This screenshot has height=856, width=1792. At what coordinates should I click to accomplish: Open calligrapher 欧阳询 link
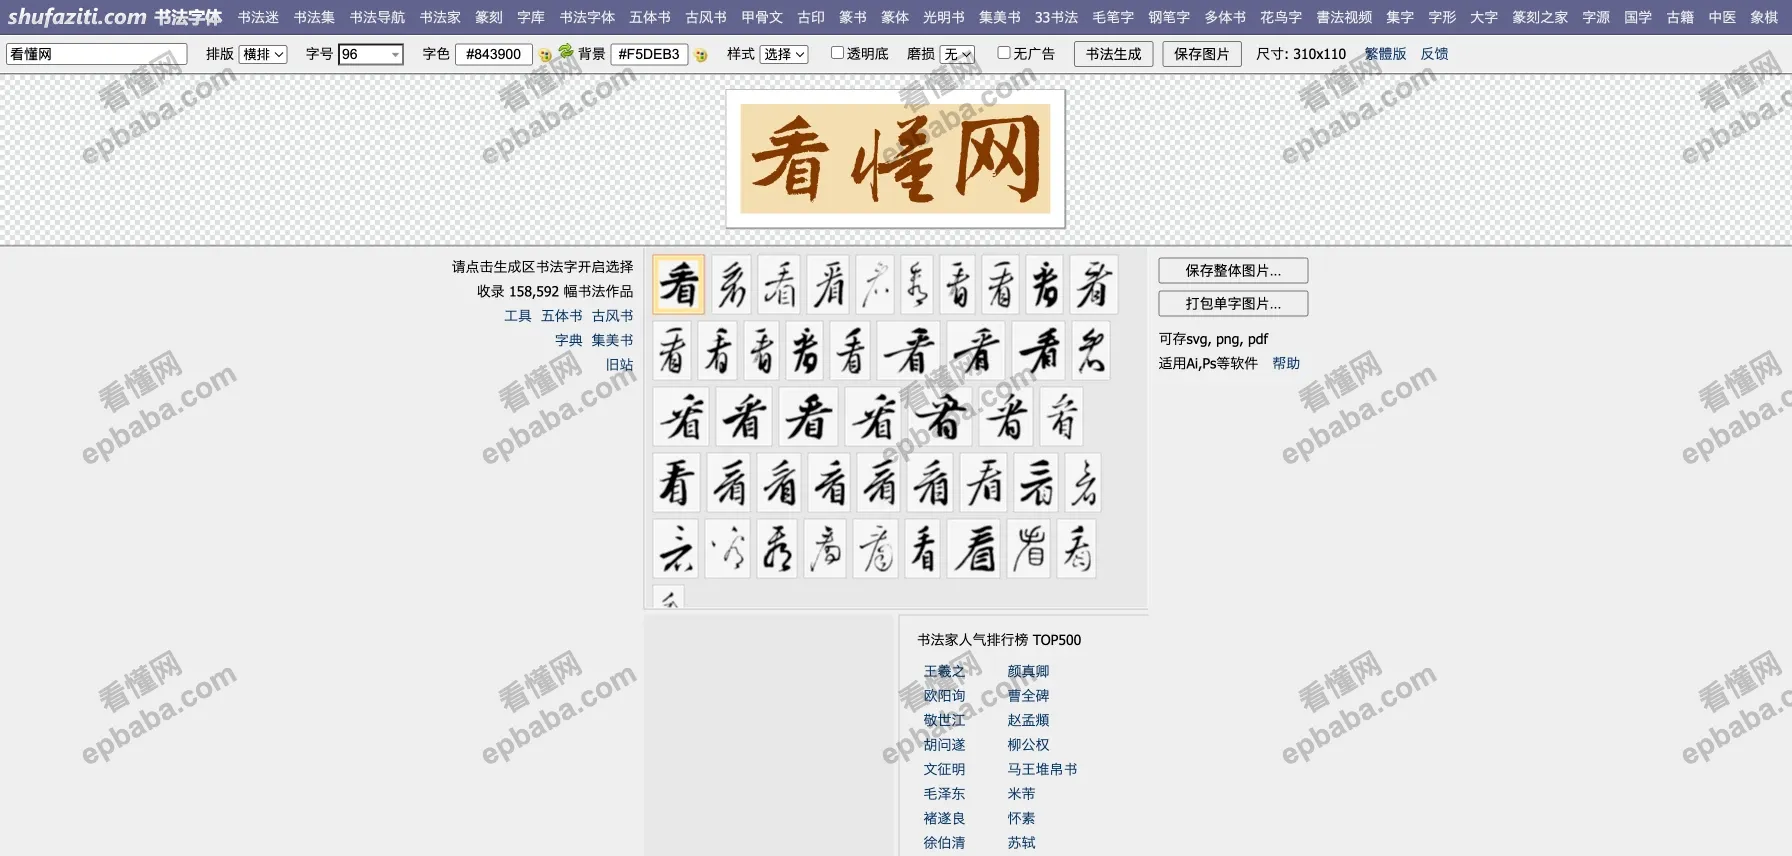tap(944, 696)
